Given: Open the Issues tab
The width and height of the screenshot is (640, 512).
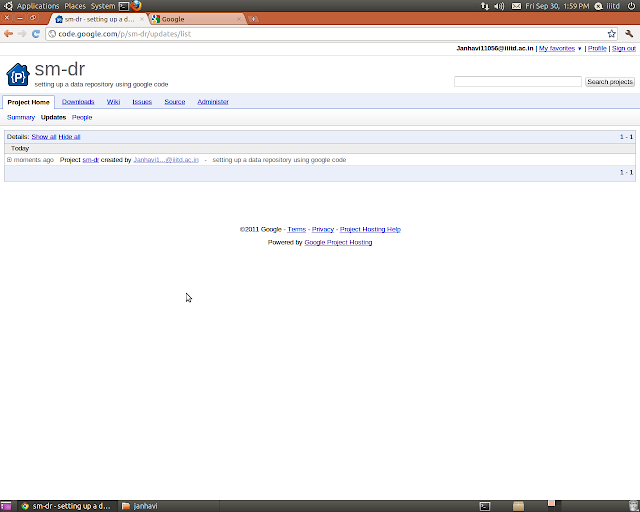Looking at the screenshot, I should point(142,102).
